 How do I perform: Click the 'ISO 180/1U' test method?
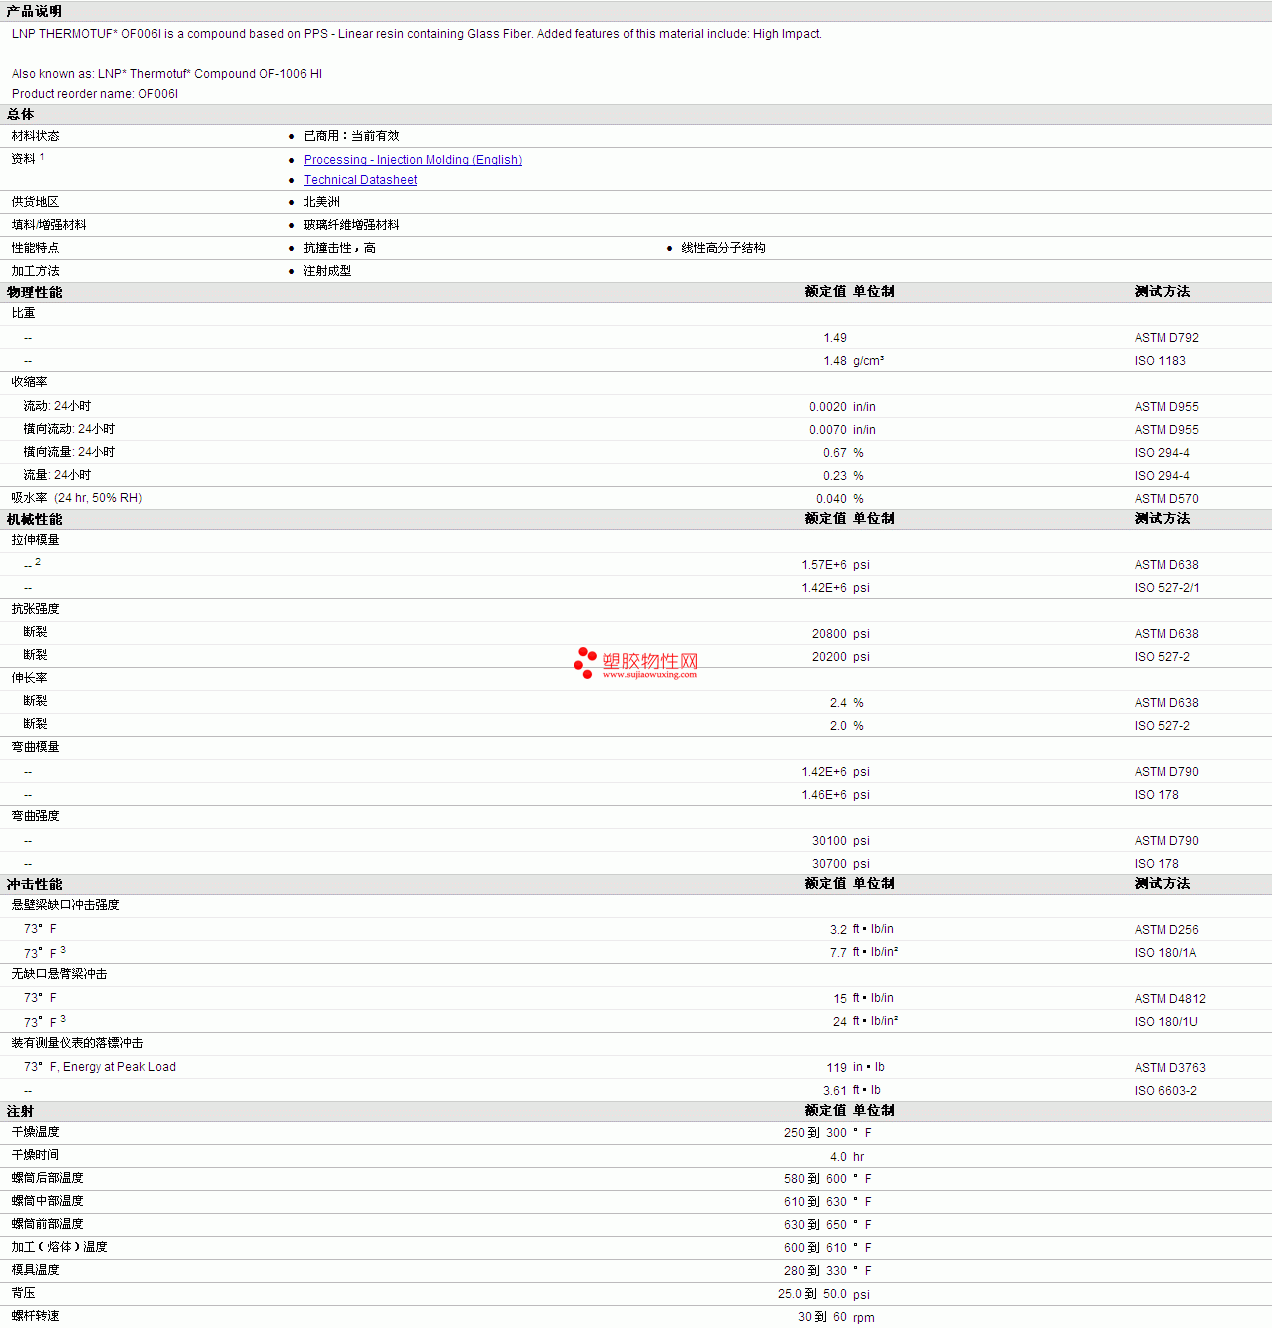coord(1166,1022)
